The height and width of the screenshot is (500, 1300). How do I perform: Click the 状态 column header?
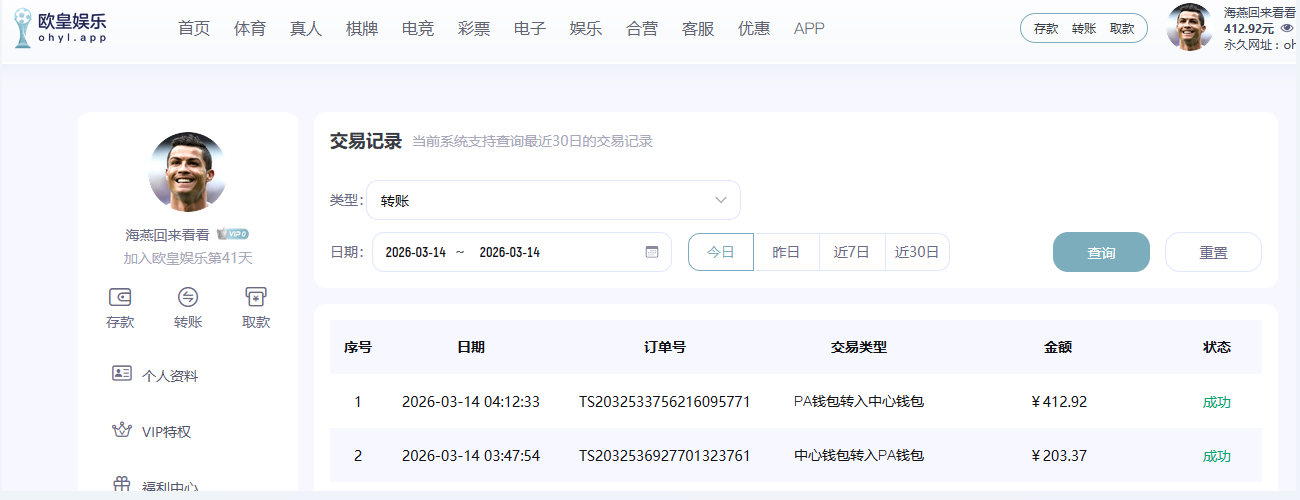coord(1217,347)
